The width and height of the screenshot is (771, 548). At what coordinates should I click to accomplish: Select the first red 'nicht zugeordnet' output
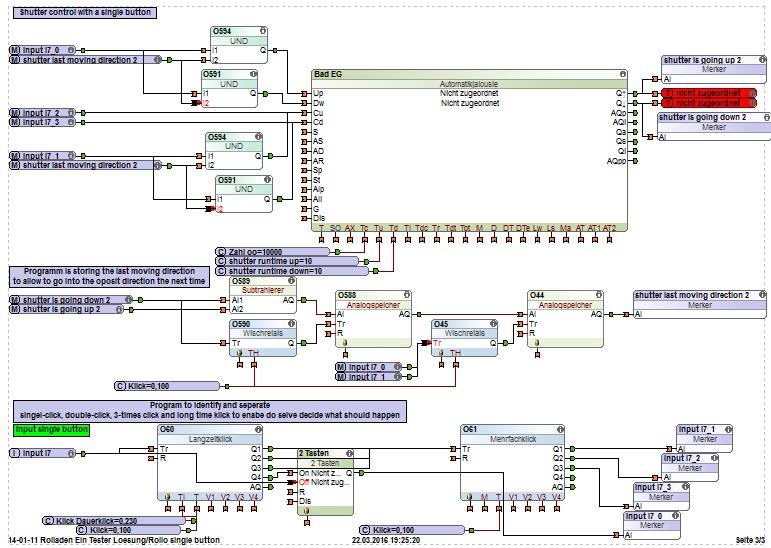point(709,93)
